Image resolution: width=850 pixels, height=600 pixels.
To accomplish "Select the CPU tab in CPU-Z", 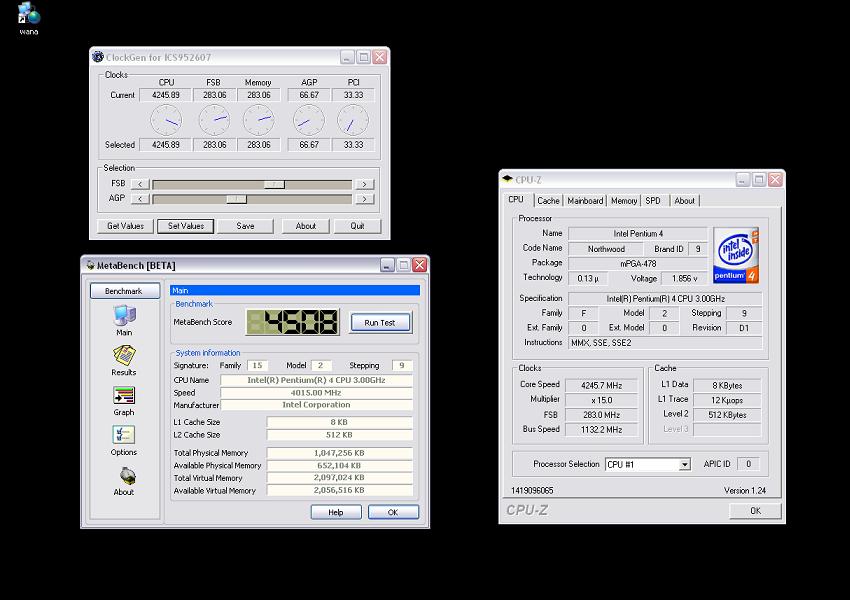I will tap(517, 199).
